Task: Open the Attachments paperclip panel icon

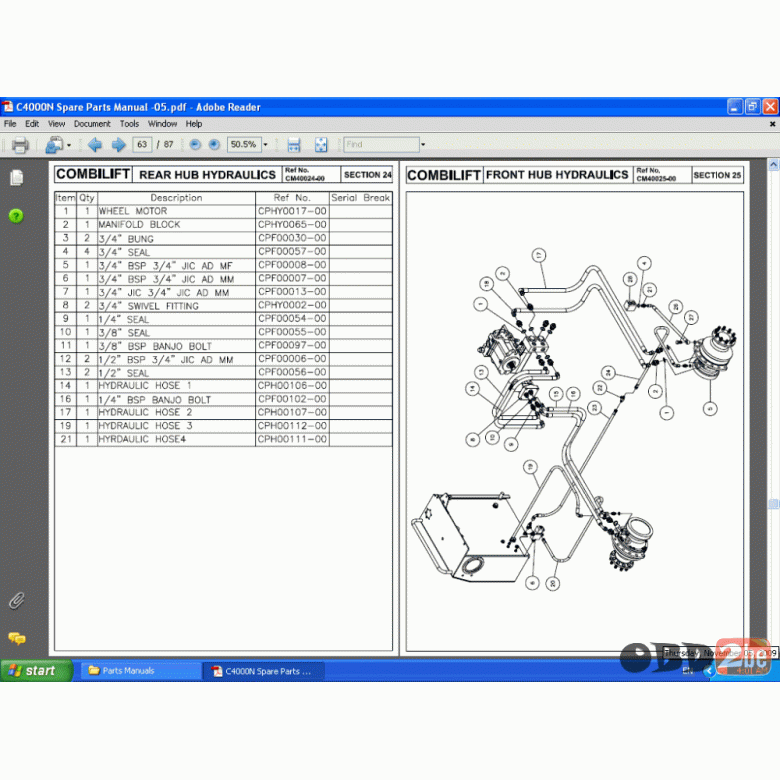Action: (16, 601)
